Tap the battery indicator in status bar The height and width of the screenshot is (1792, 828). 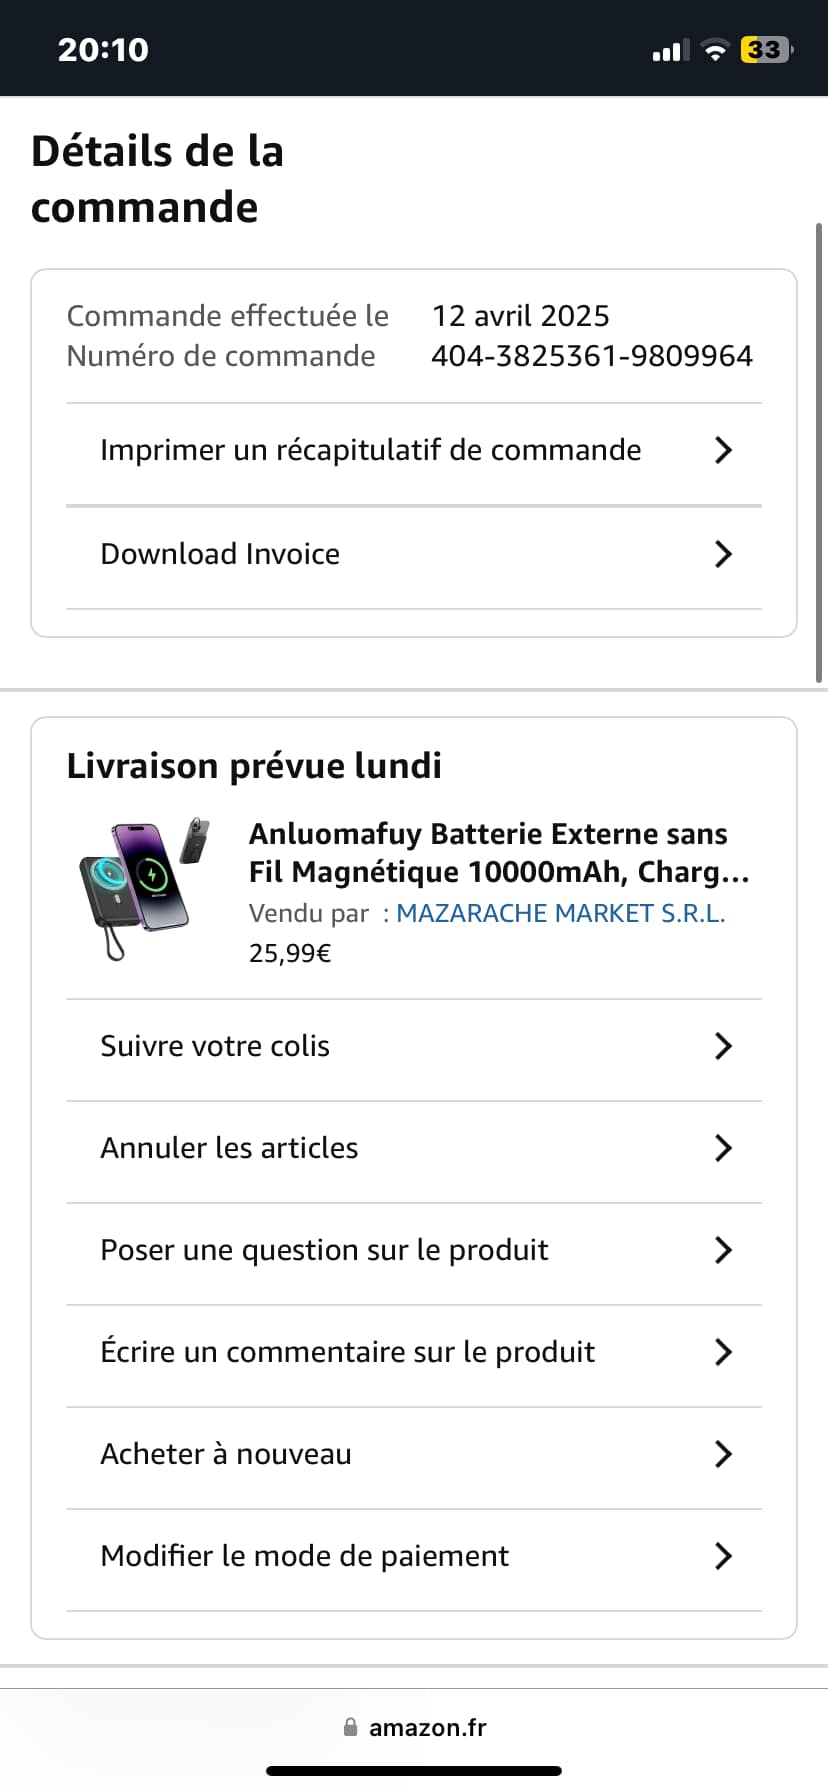767,49
